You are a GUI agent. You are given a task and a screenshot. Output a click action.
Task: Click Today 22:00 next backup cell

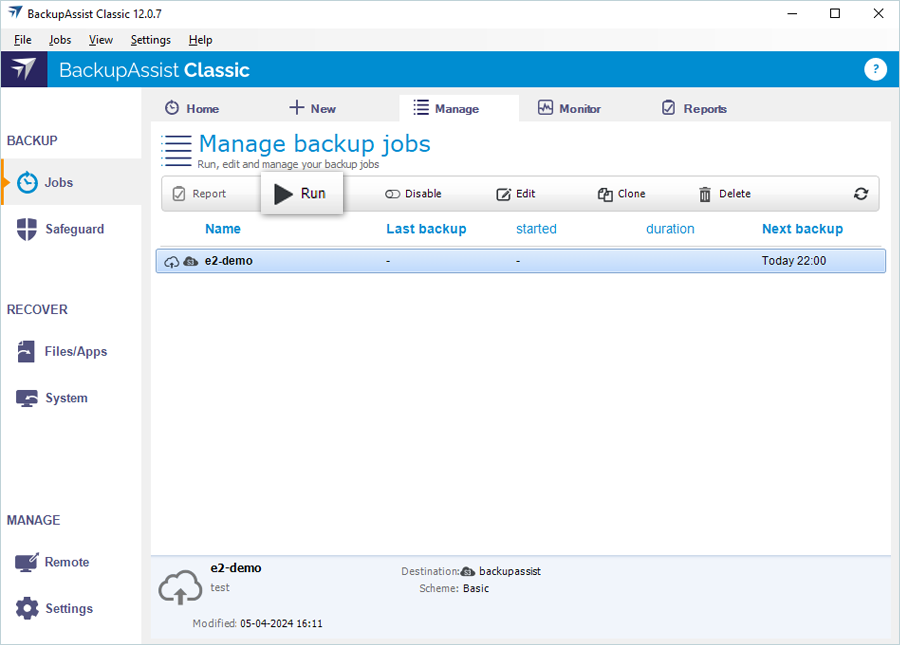click(x=794, y=261)
